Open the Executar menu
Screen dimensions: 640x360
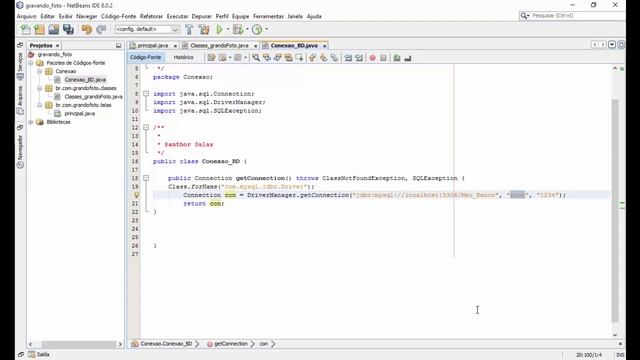(x=177, y=16)
